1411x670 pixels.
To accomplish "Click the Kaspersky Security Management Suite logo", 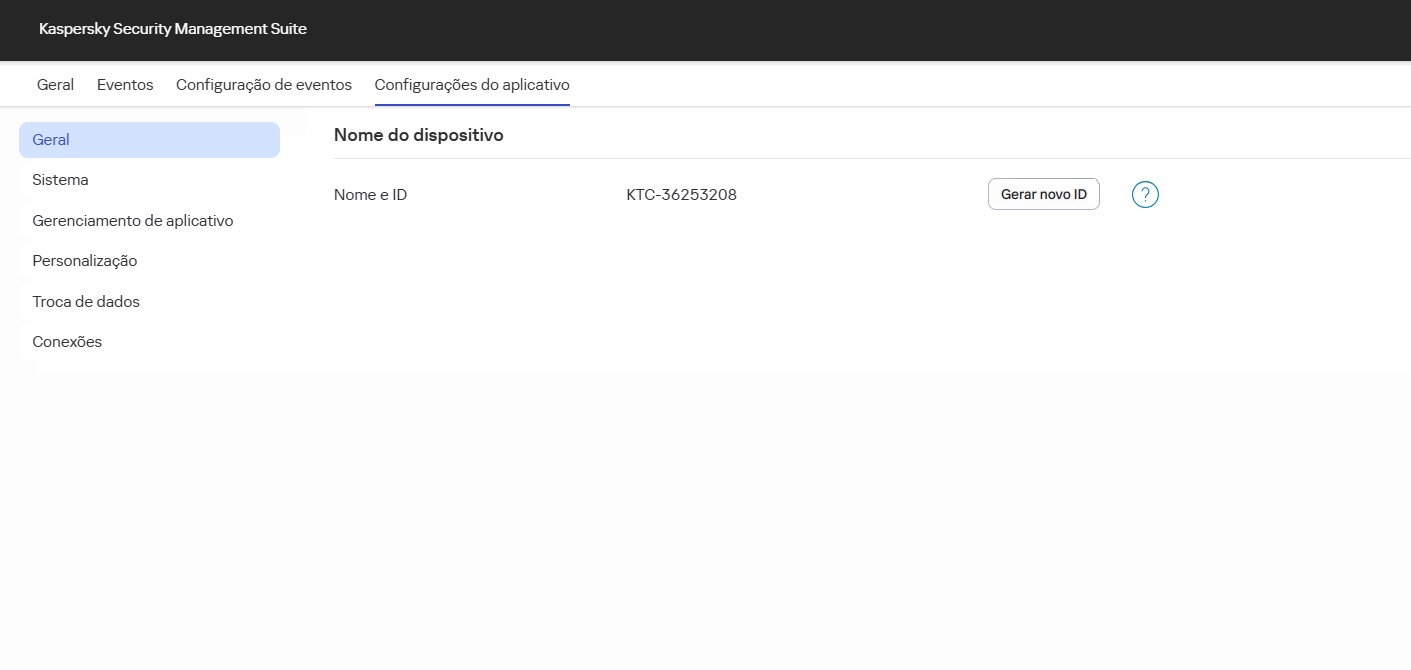I will coord(172,29).
